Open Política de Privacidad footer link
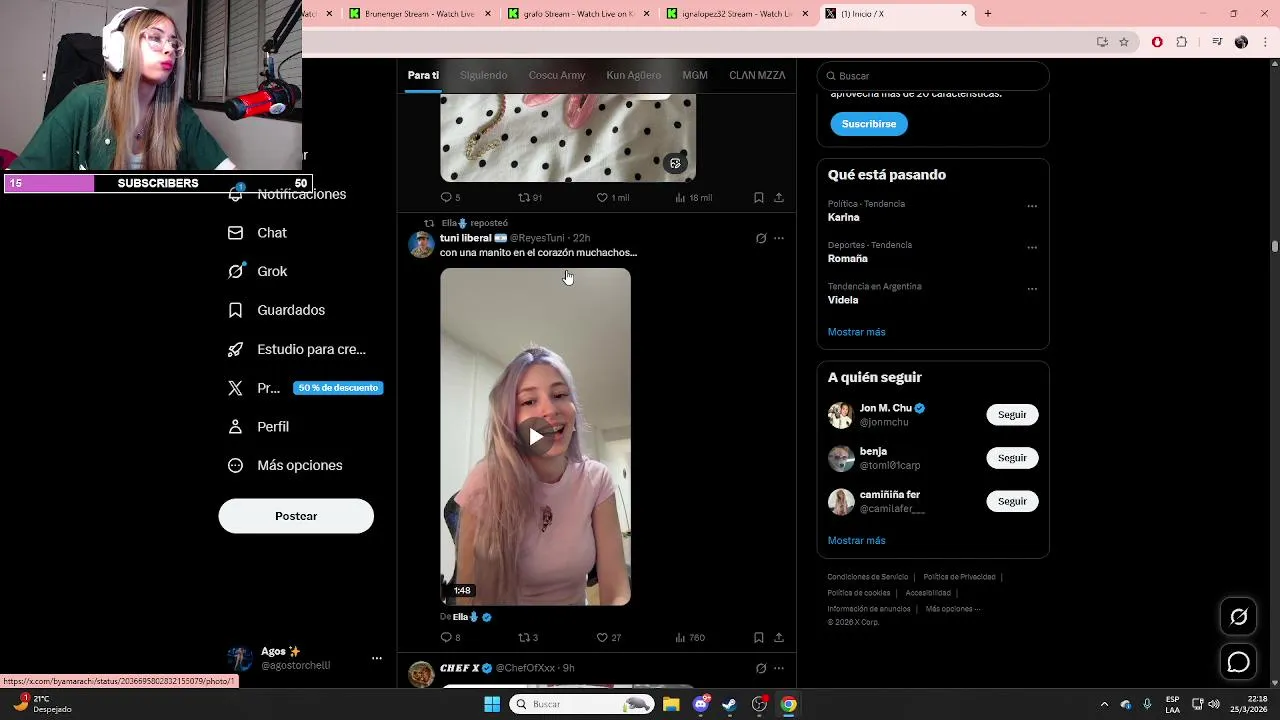 [959, 577]
